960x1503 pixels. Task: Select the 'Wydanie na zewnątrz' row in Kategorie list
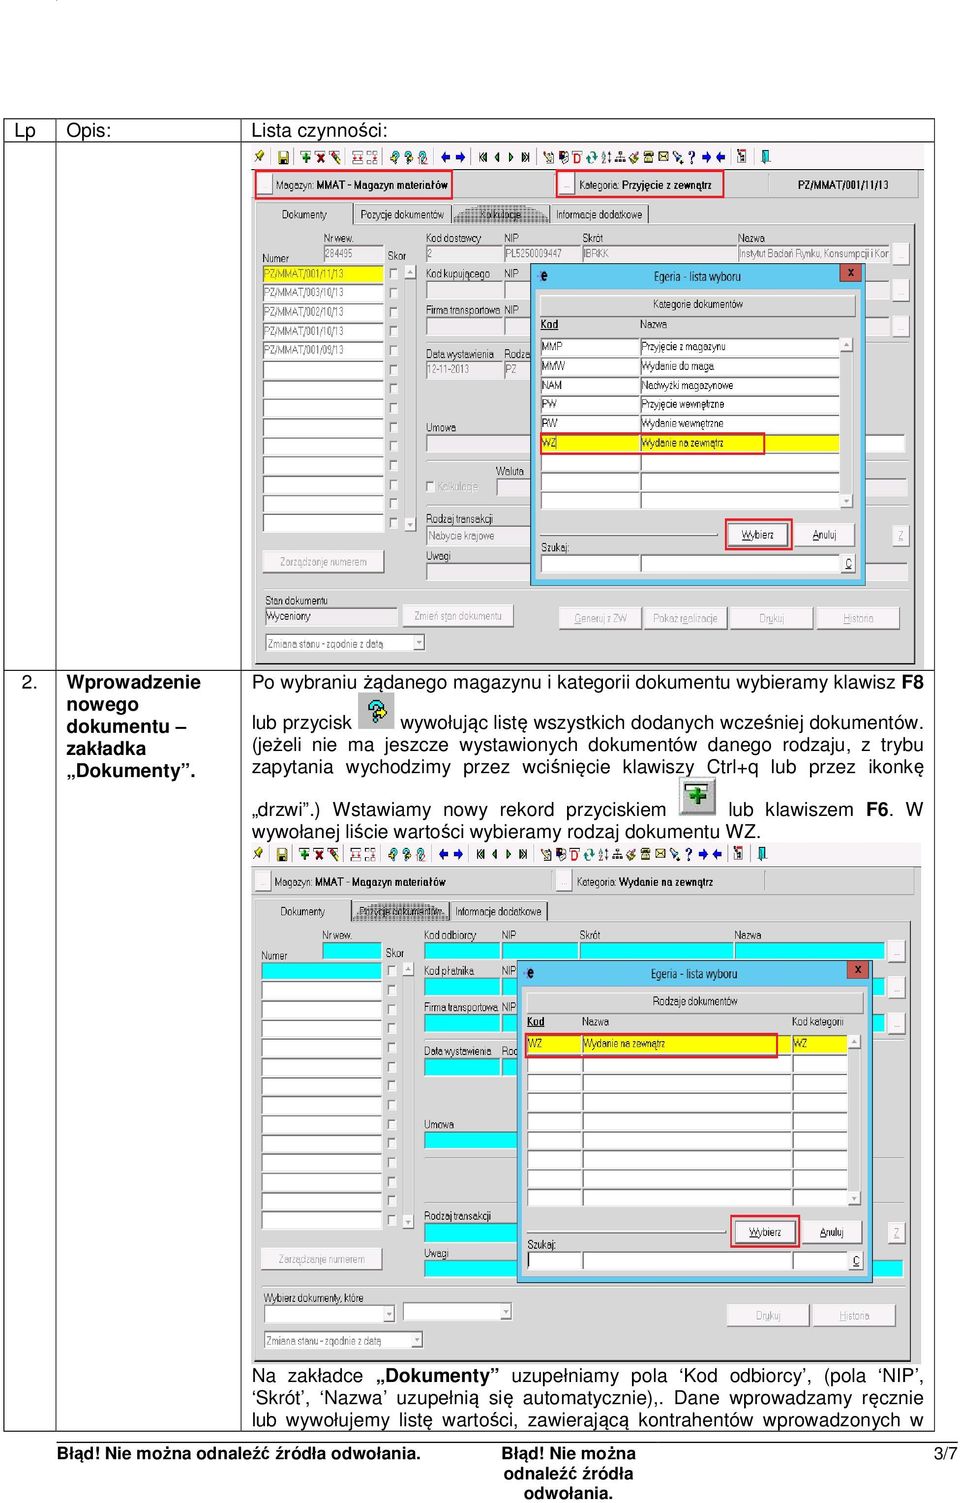690,443
